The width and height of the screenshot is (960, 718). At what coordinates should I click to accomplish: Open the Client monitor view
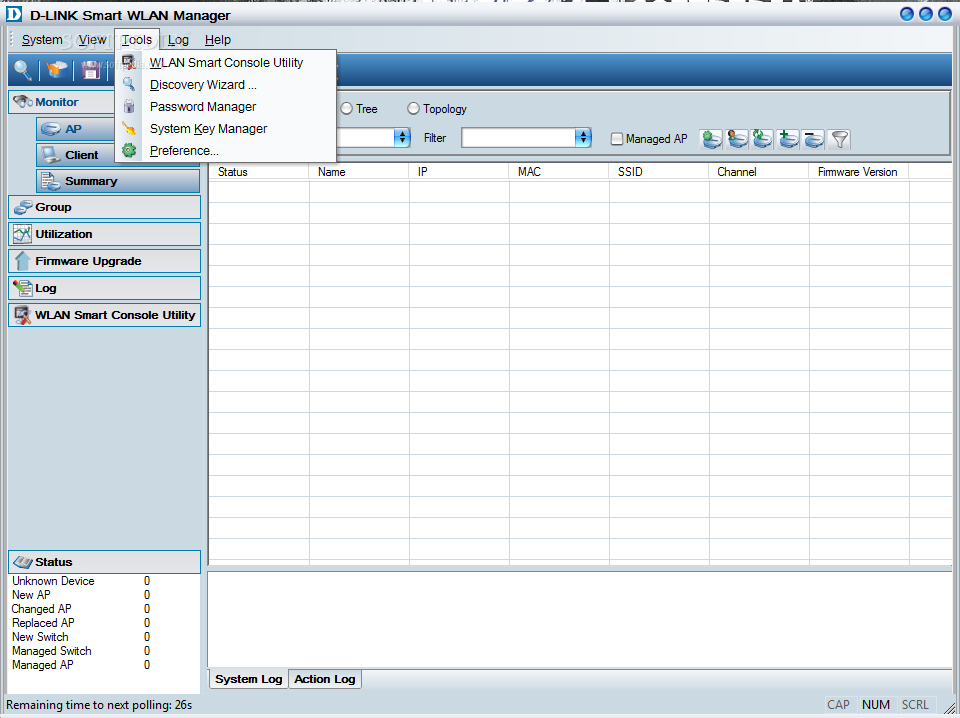(x=118, y=155)
